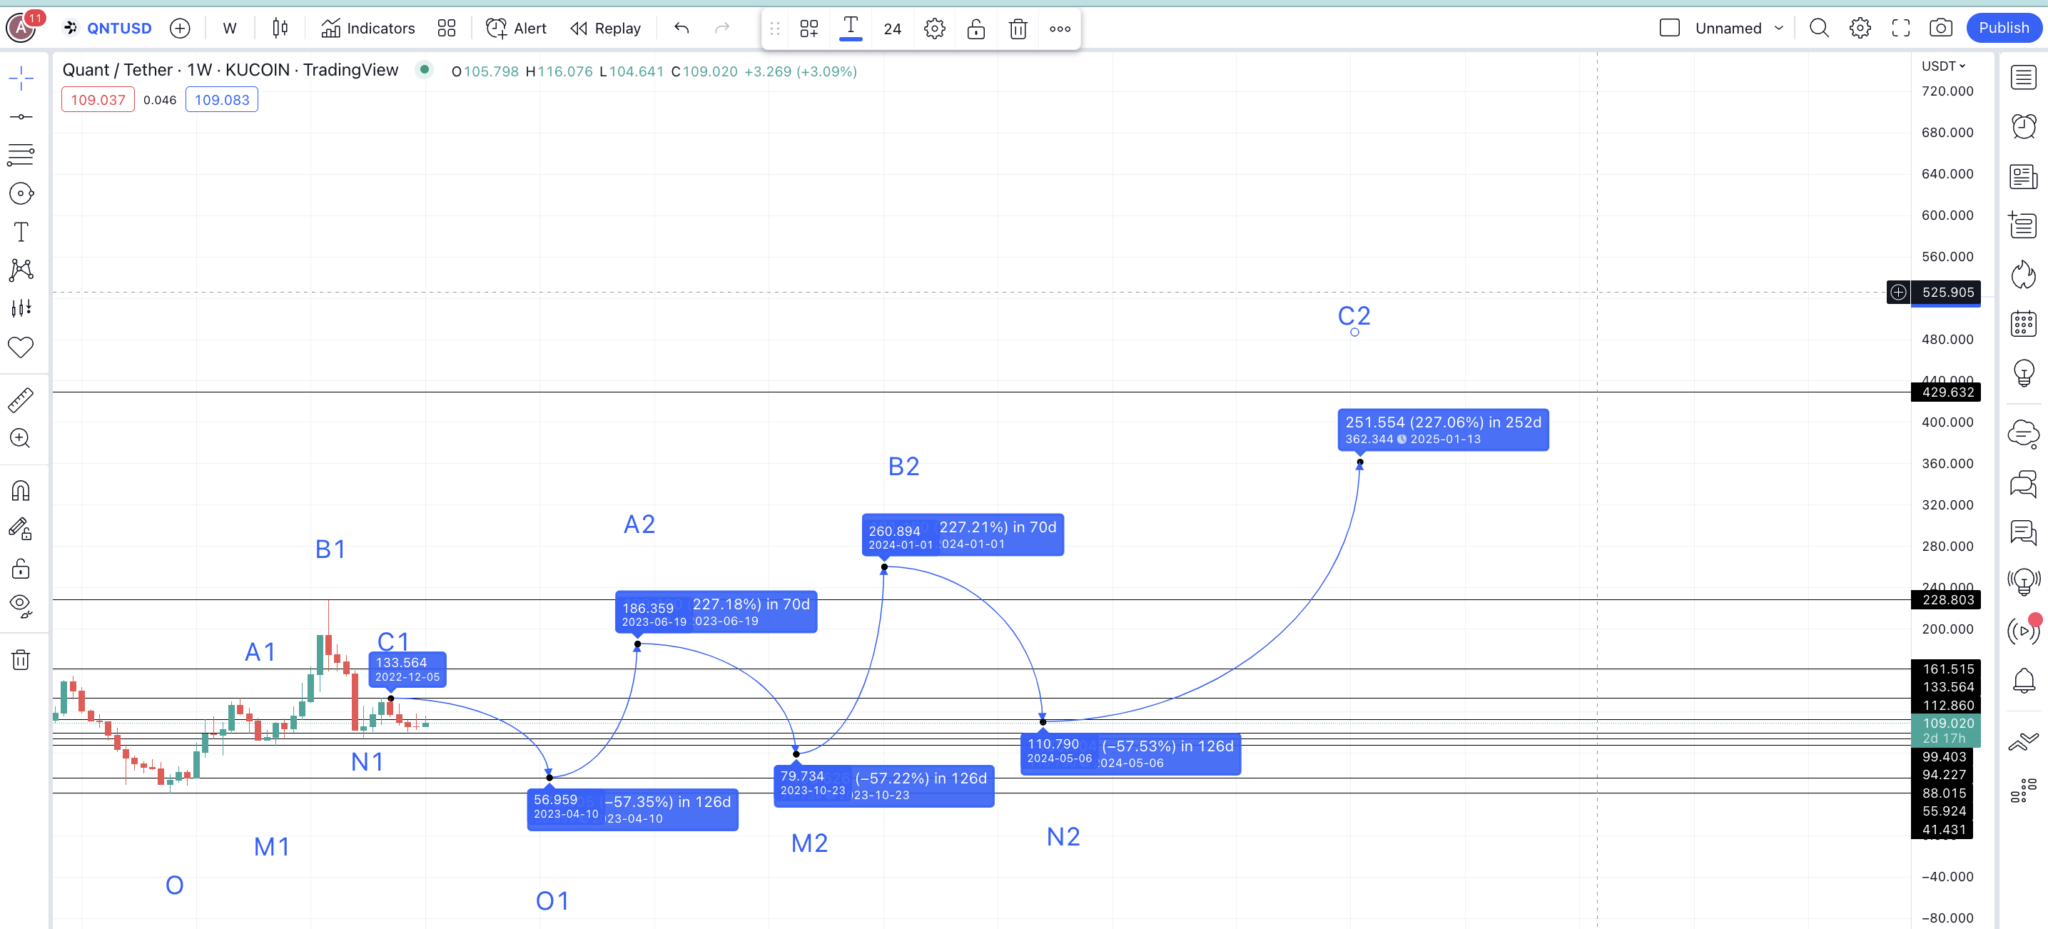2048x929 pixels.
Task: Click the trash remove objects icon
Action: click(21, 660)
